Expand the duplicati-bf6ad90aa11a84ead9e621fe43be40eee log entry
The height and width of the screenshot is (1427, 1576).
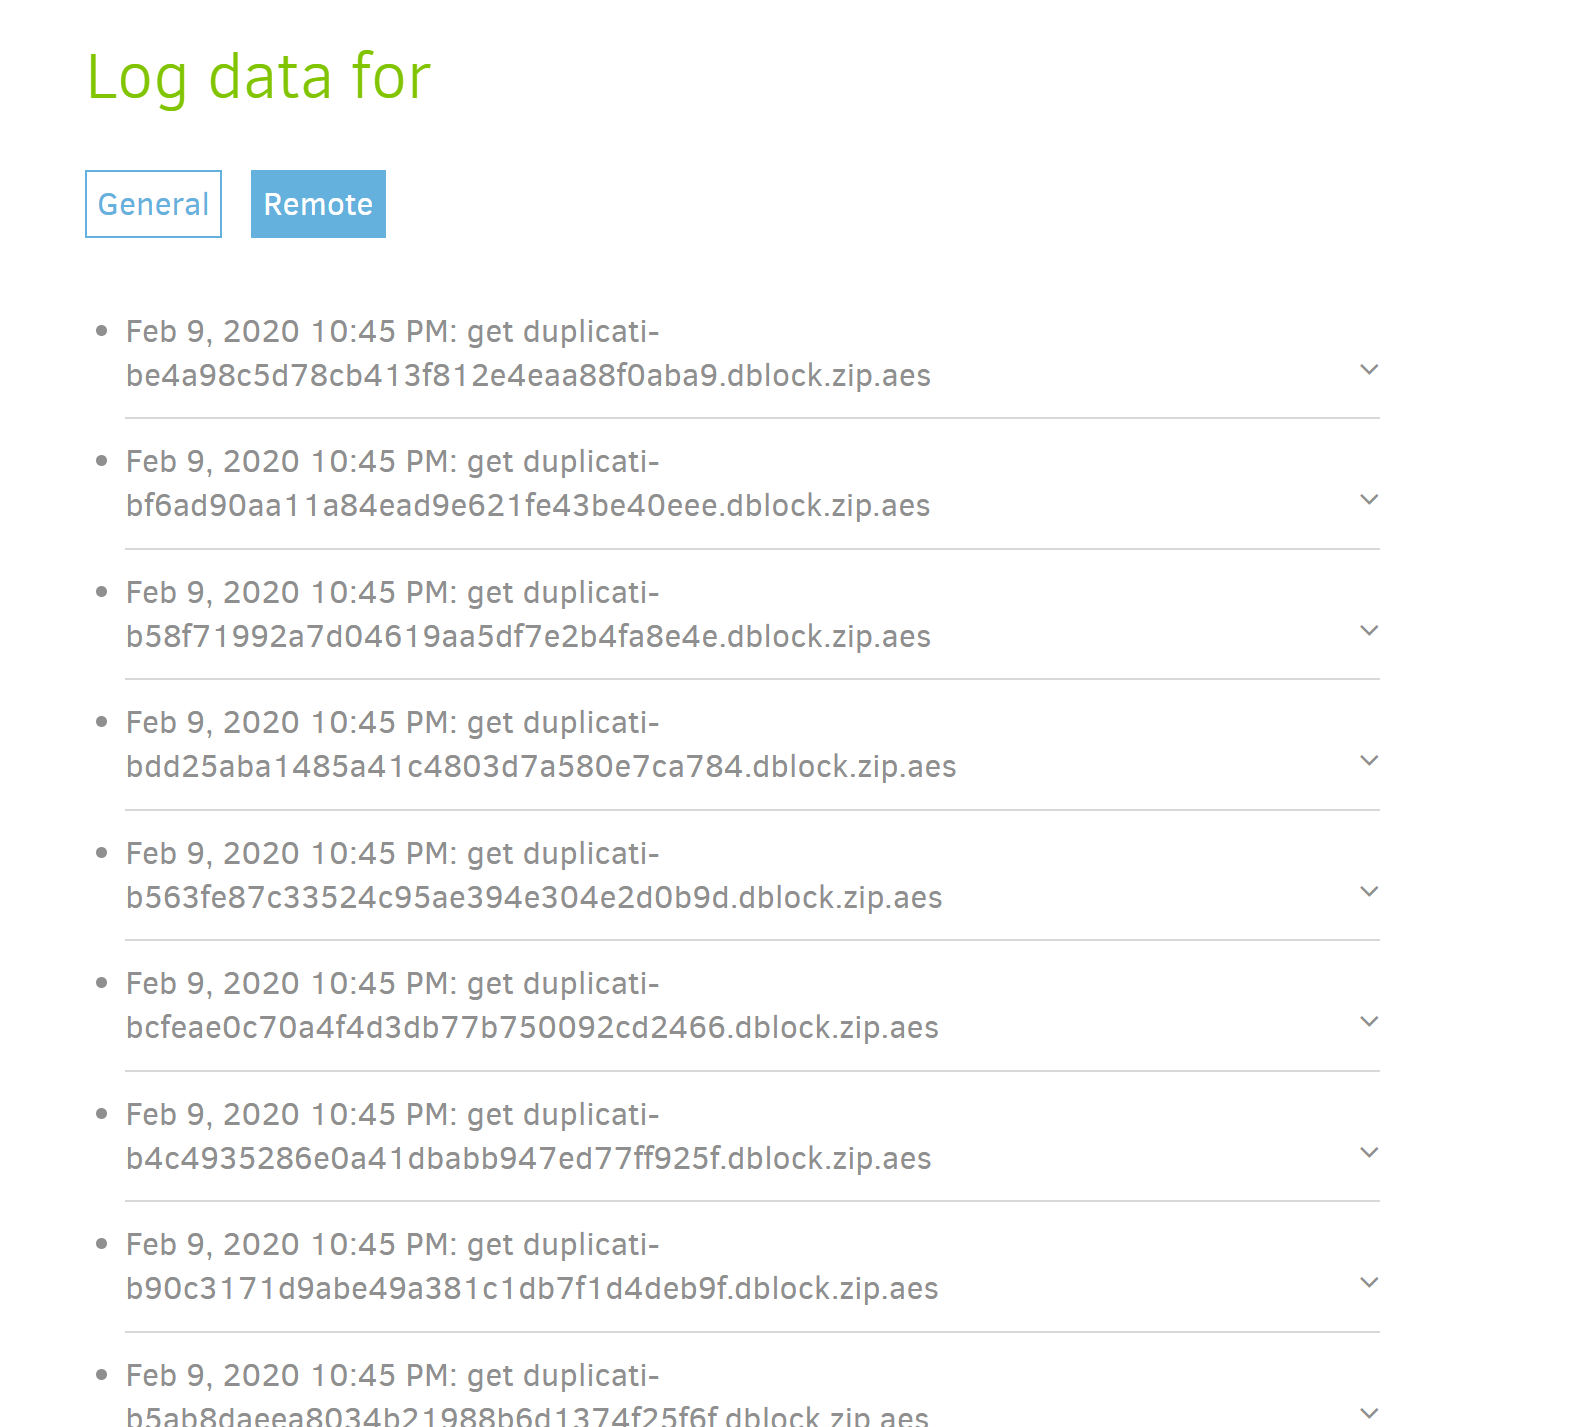click(x=1369, y=501)
